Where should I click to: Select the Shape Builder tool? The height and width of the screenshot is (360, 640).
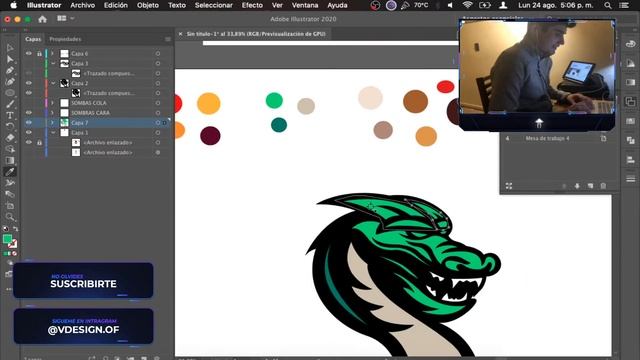[x=10, y=149]
